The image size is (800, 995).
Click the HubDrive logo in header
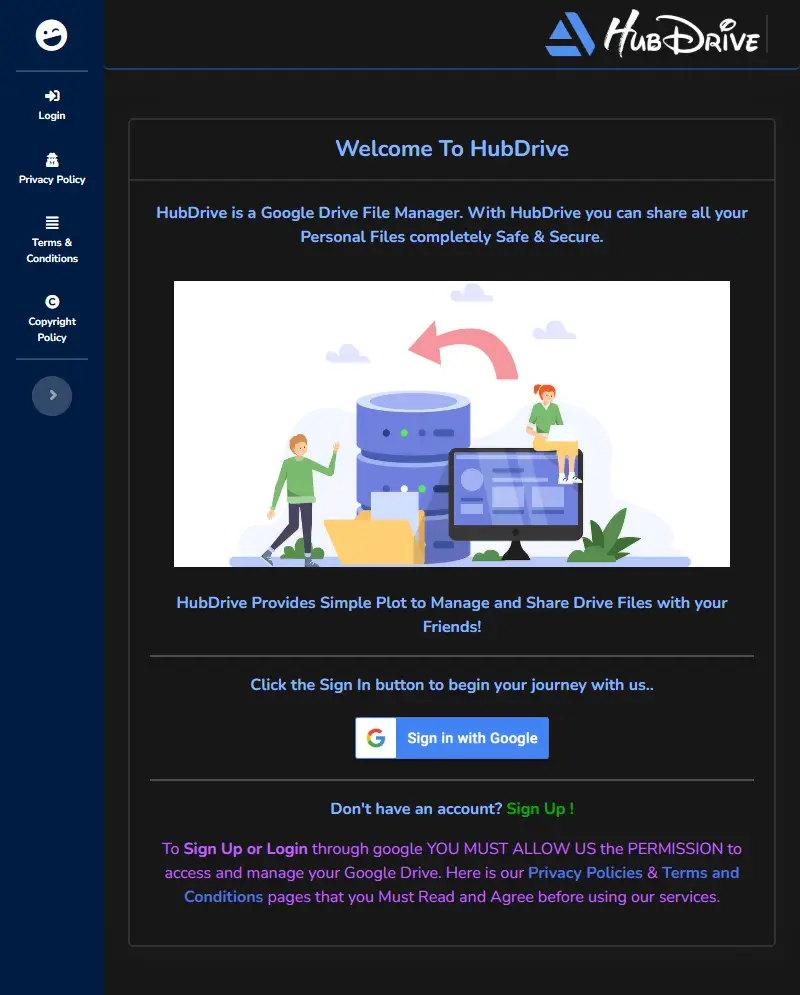tap(653, 35)
